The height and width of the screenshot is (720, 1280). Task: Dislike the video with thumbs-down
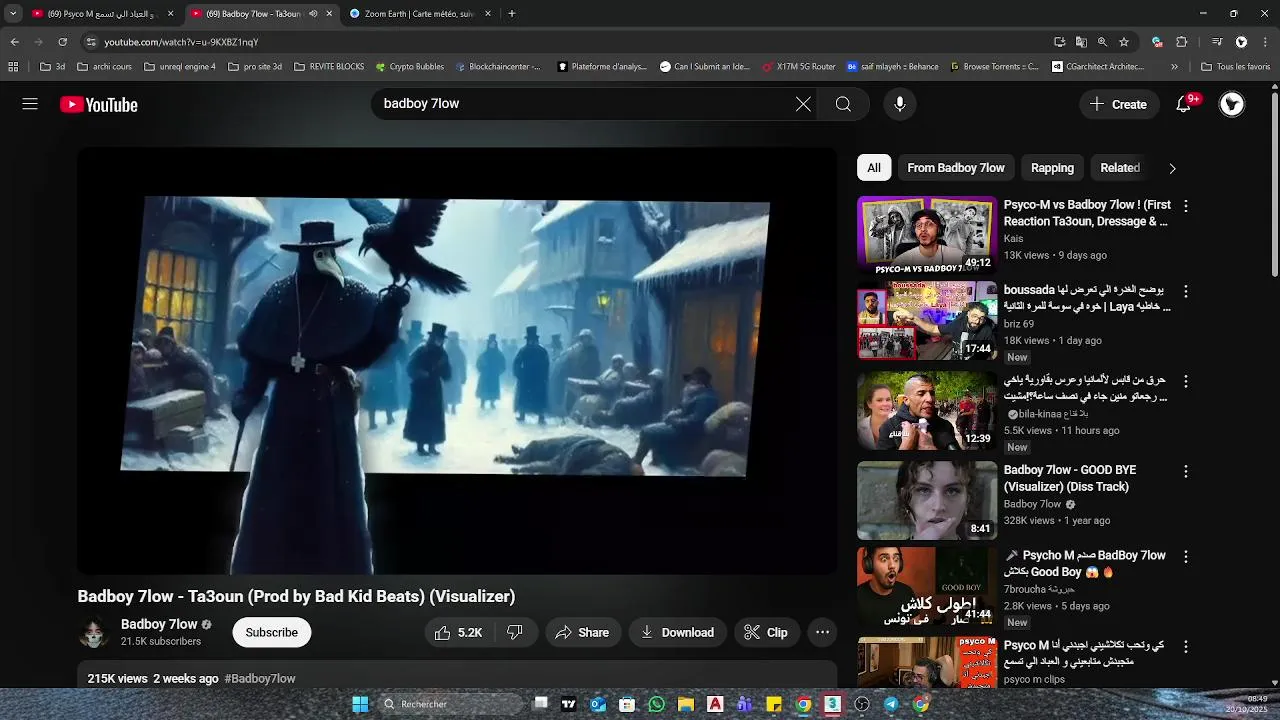(515, 632)
